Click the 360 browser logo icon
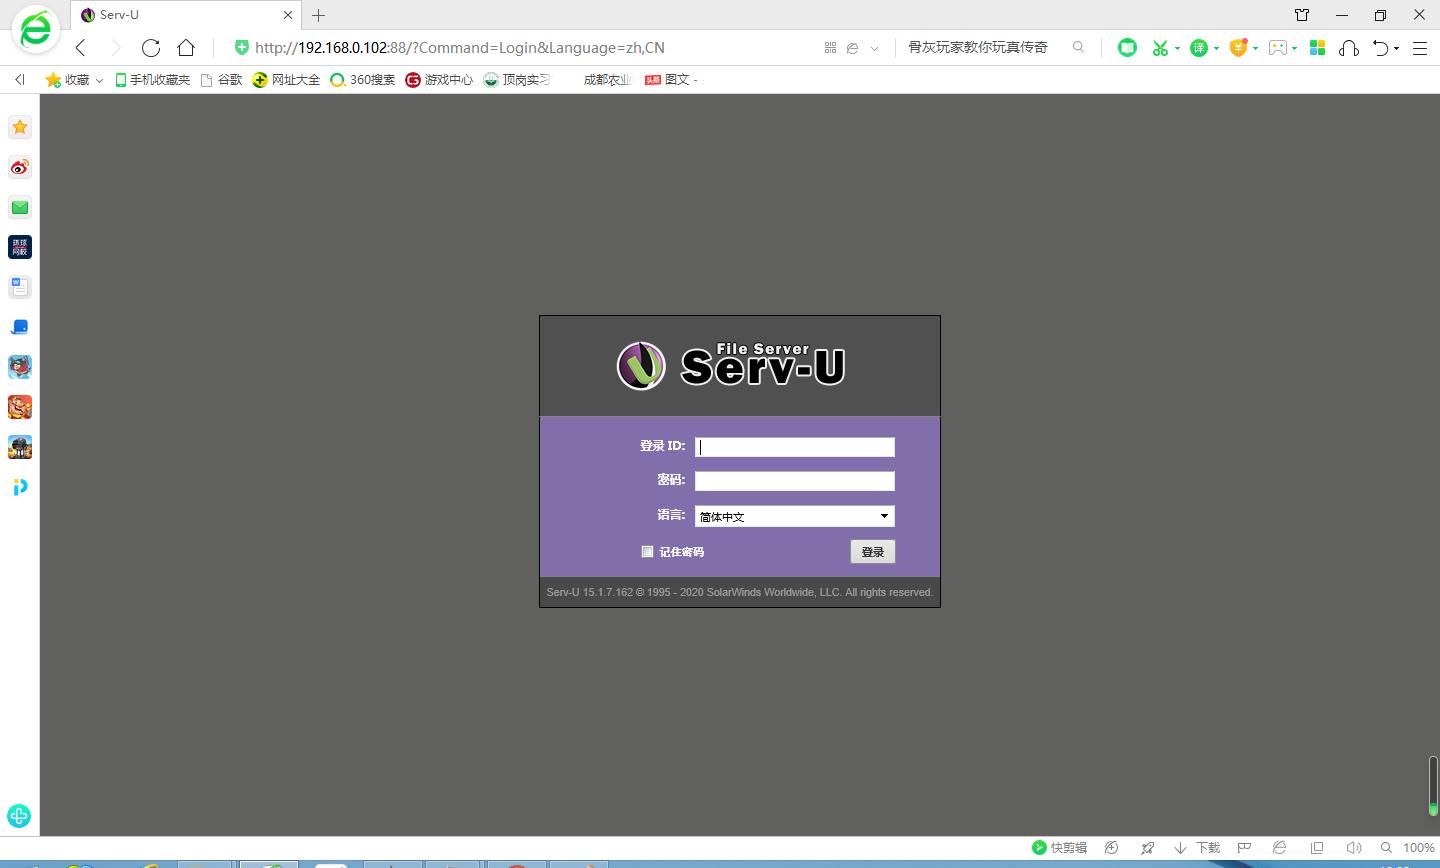 coord(36,30)
